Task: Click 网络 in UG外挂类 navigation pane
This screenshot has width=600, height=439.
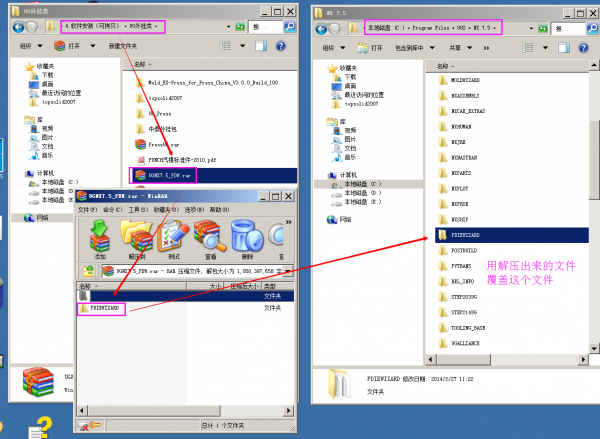Action: pyautogui.click(x=42, y=218)
